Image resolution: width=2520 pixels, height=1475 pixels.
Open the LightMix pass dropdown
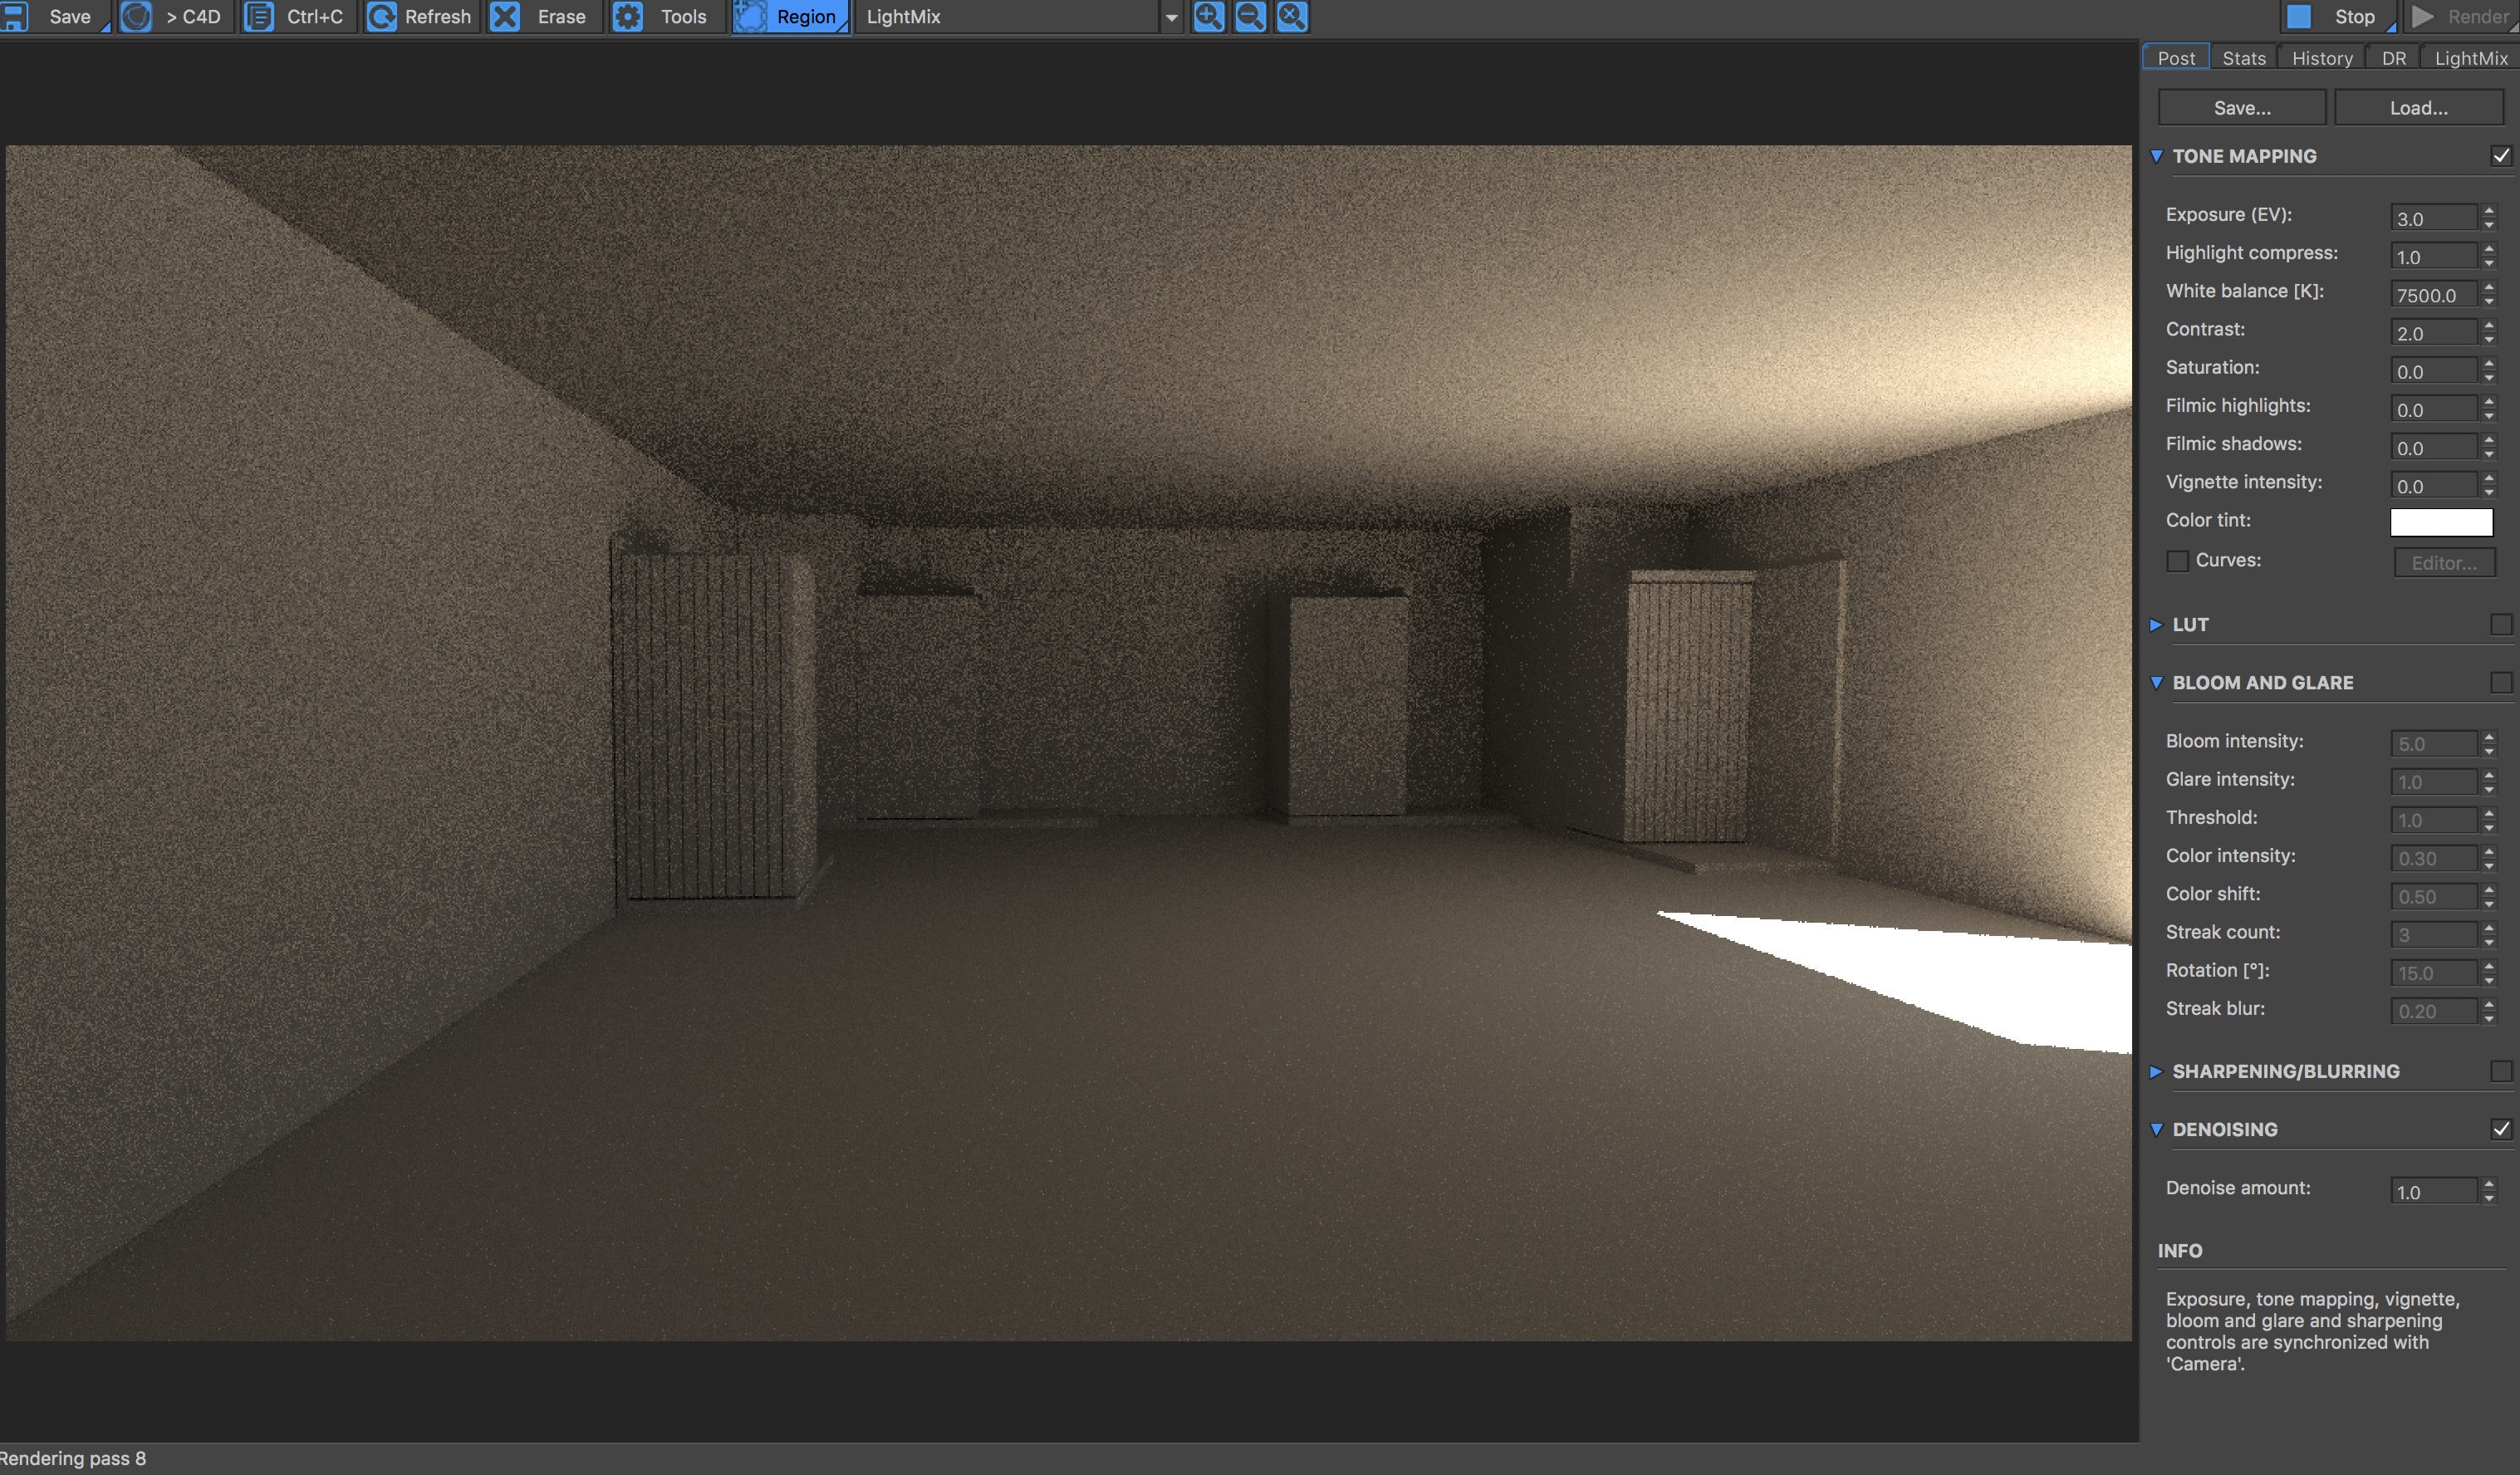(x=1171, y=17)
